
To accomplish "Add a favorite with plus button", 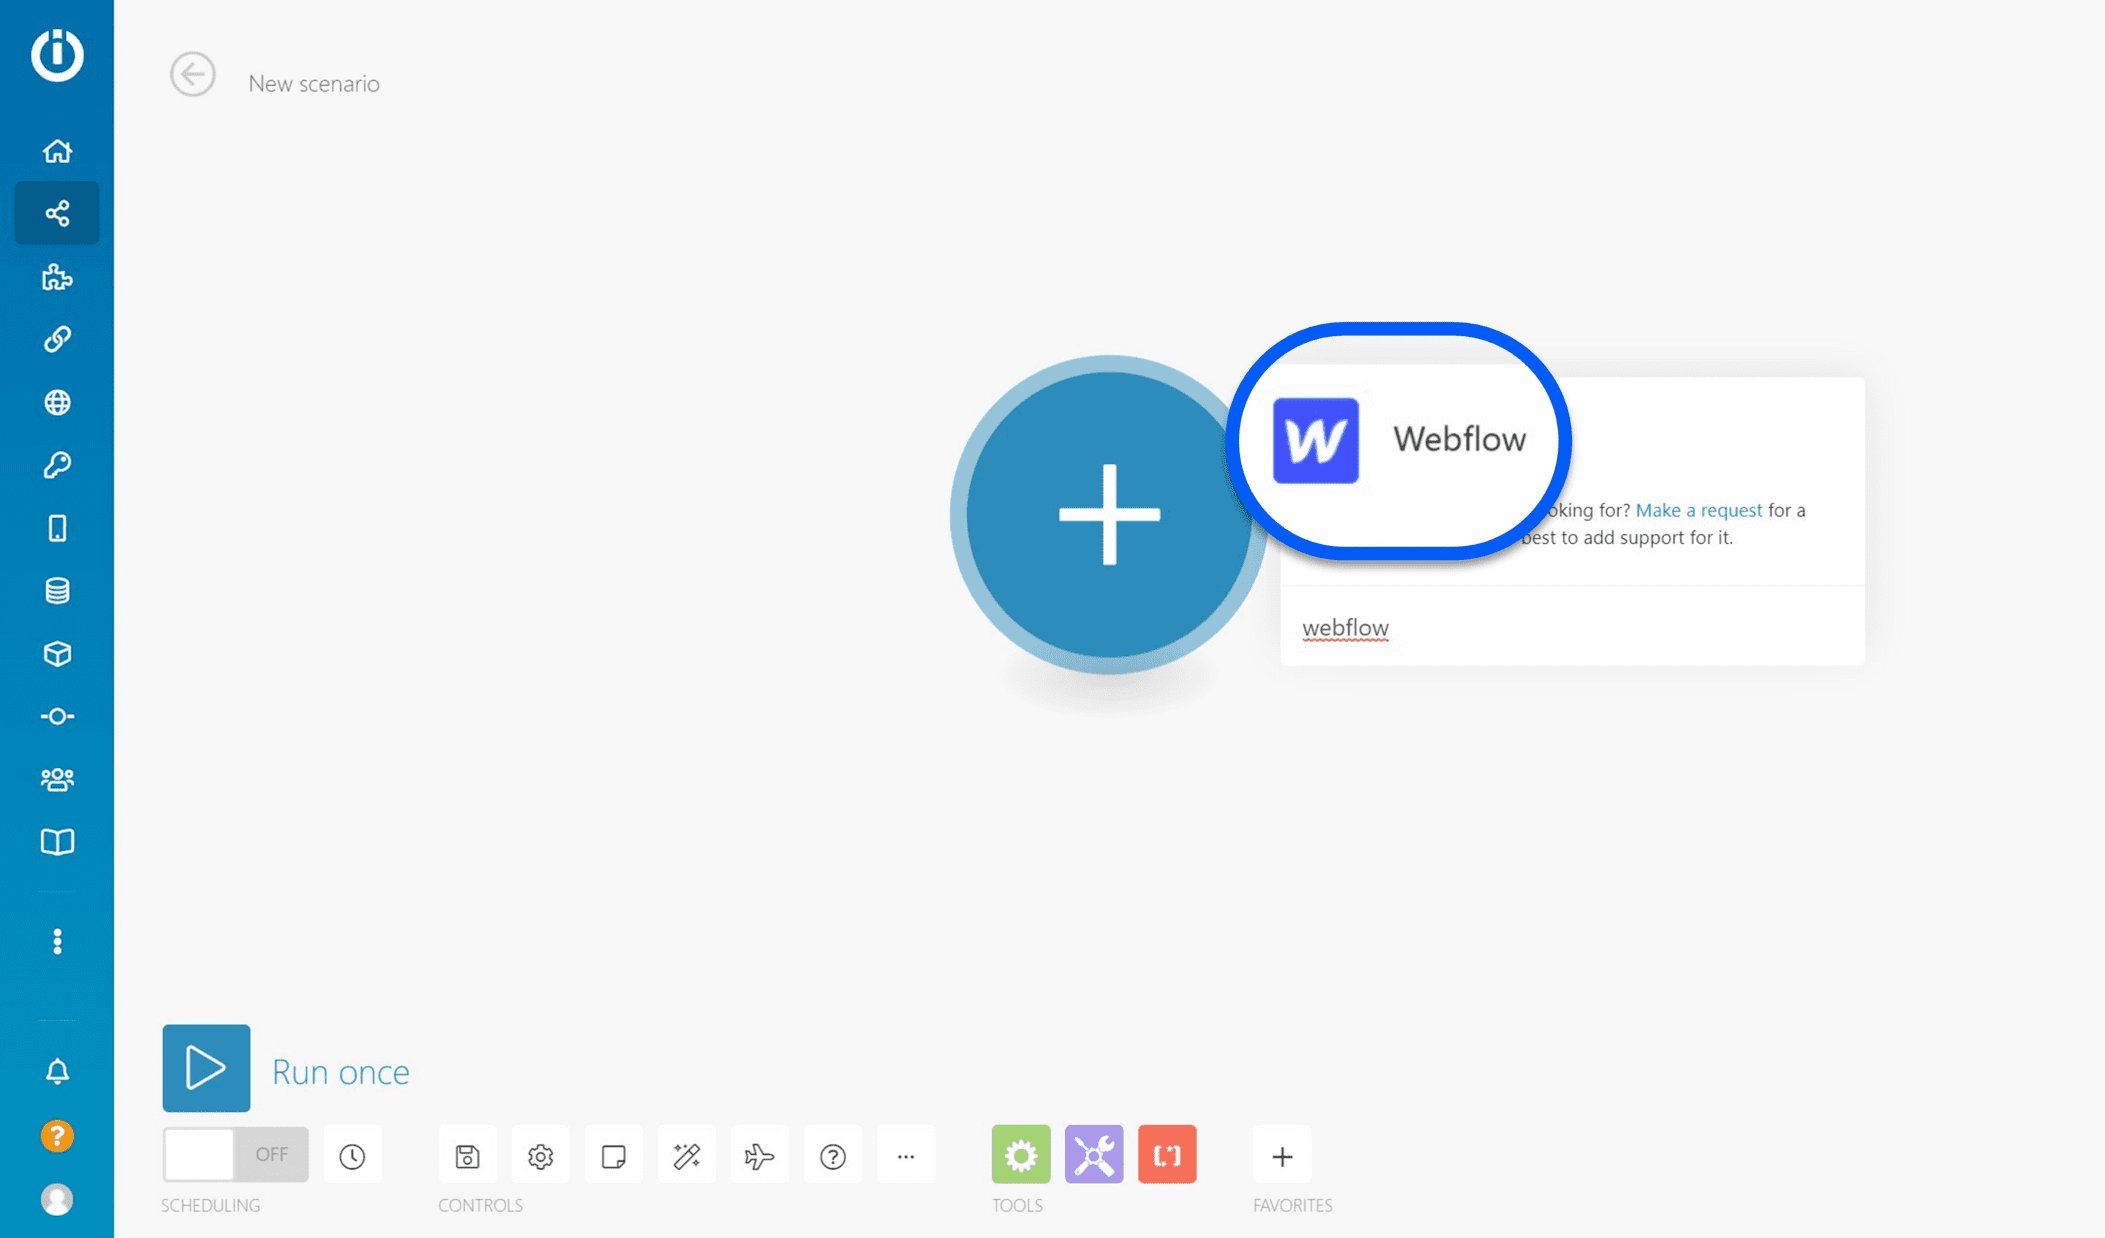I will point(1282,1156).
